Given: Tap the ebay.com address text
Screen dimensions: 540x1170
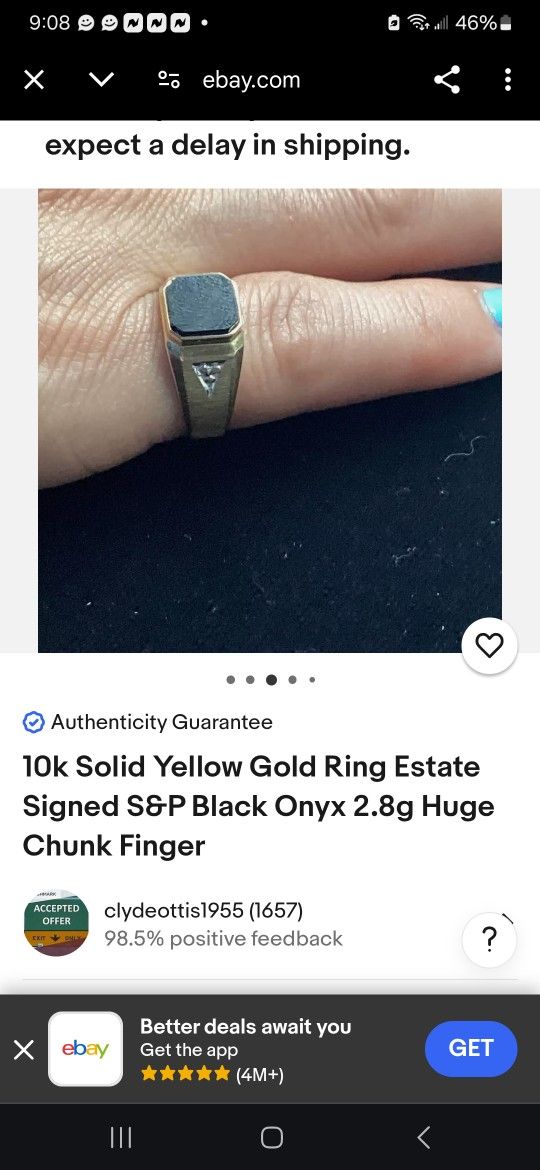Looking at the screenshot, I should pos(251,80).
